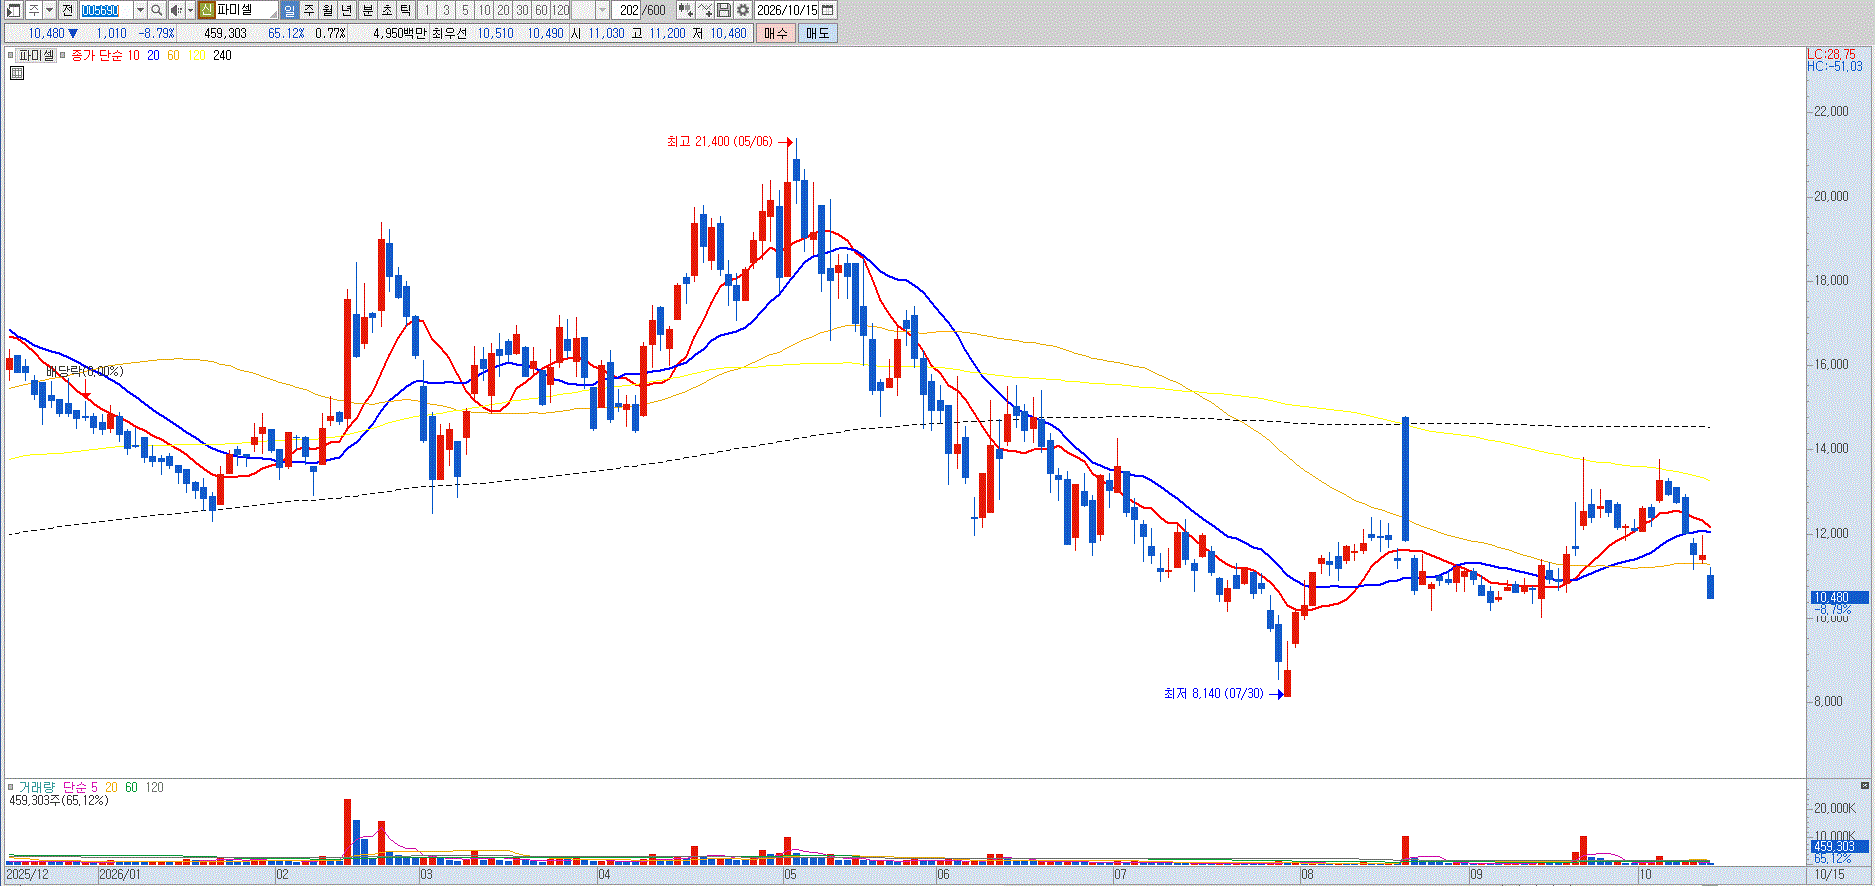
Task: Open the calendar date picker icon
Action: coord(828,10)
